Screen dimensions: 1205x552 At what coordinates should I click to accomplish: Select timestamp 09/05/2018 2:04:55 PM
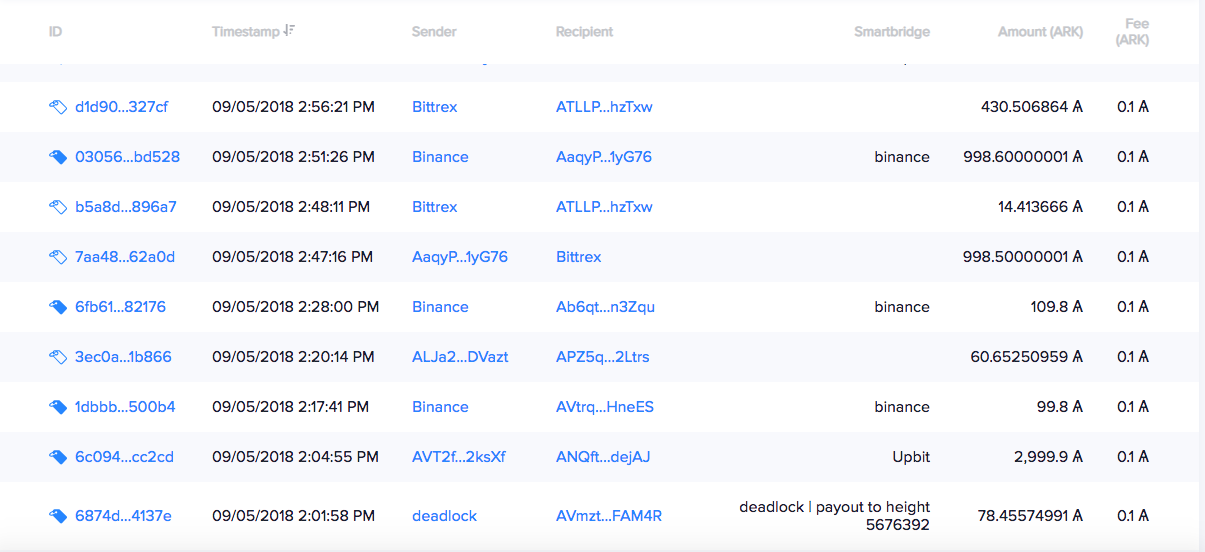pos(295,457)
